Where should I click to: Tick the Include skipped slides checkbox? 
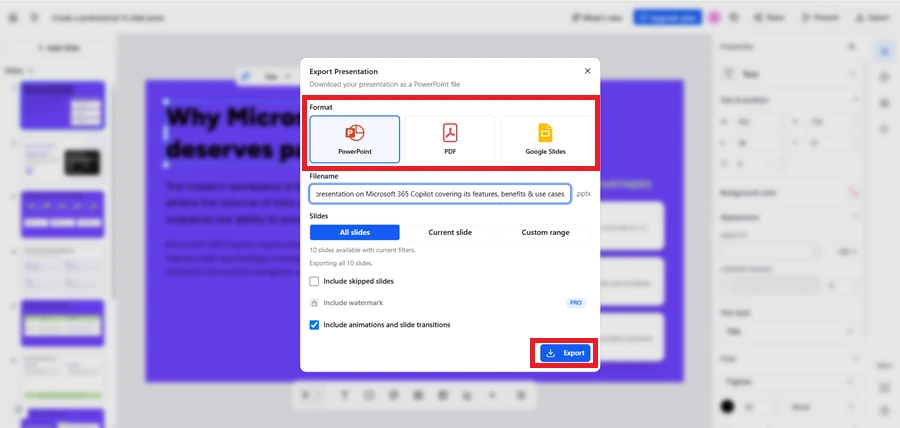coord(314,281)
